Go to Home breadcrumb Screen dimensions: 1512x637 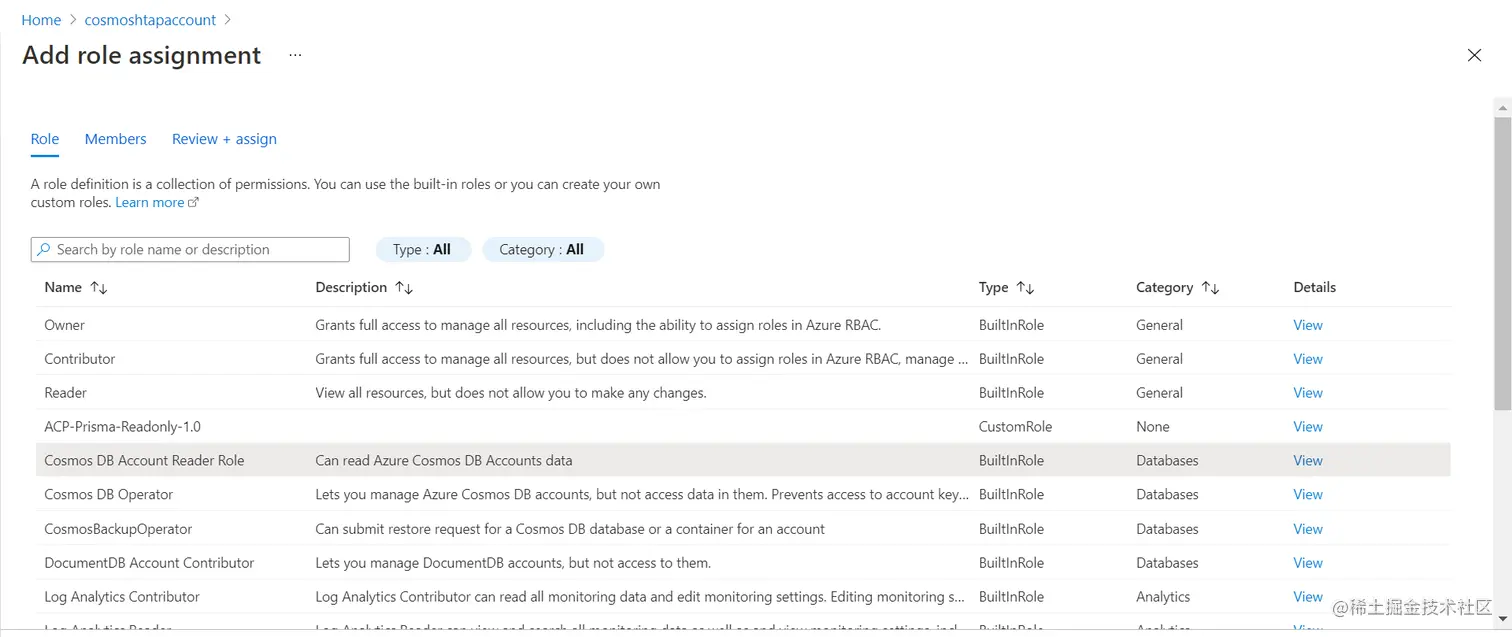click(41, 20)
